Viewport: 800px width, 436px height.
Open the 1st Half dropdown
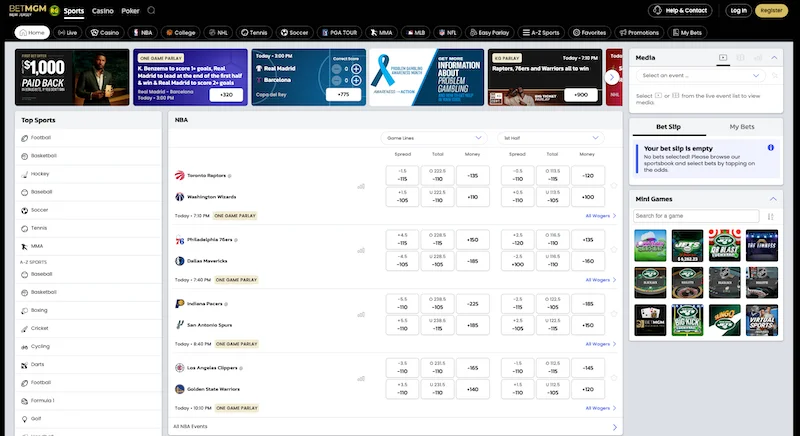point(553,137)
